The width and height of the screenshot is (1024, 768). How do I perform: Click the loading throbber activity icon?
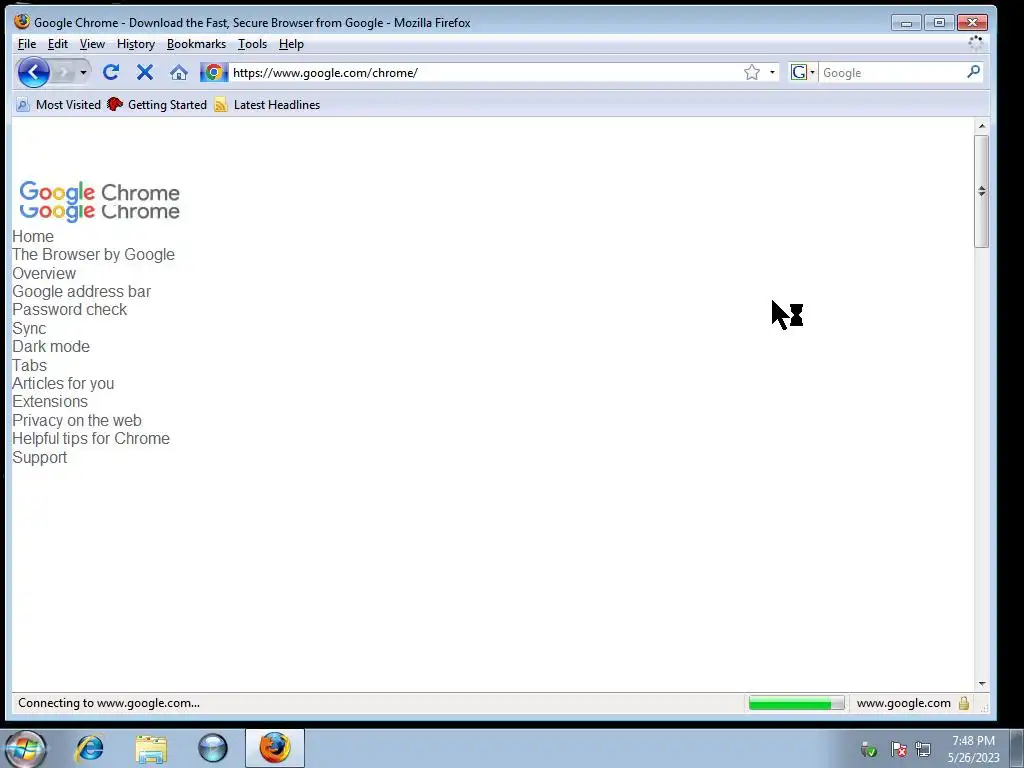(x=975, y=44)
